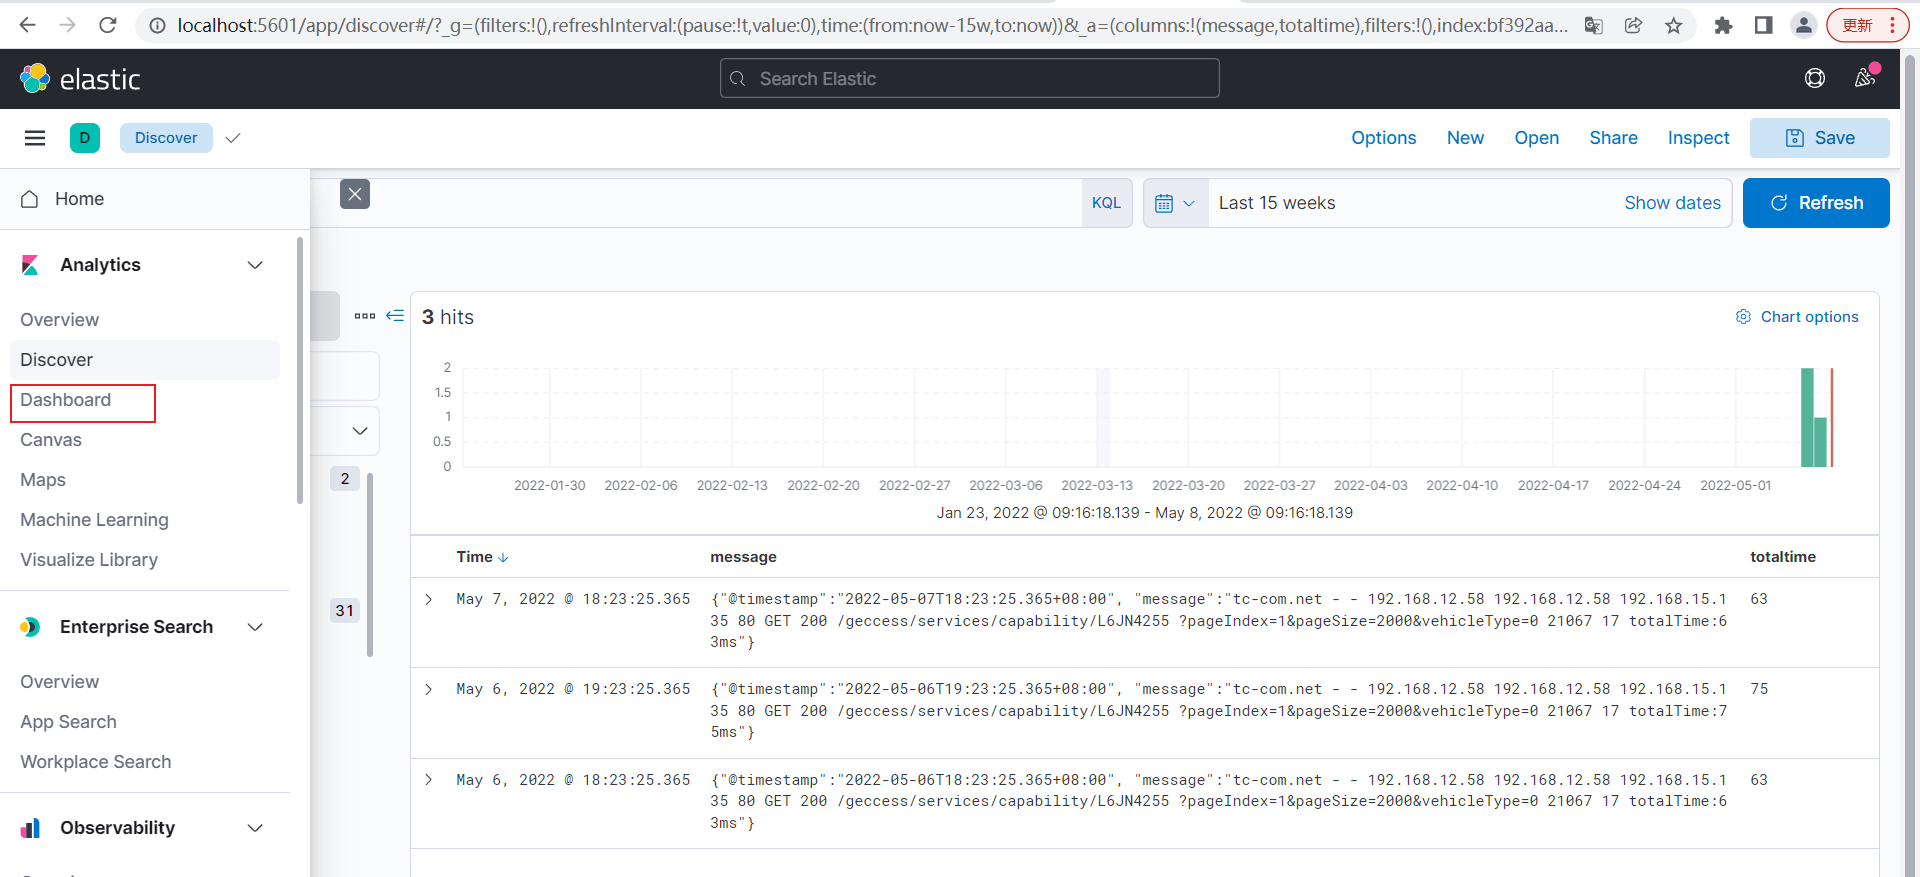1920x877 pixels.
Task: Bookmark this page with star icon
Action: [1674, 25]
